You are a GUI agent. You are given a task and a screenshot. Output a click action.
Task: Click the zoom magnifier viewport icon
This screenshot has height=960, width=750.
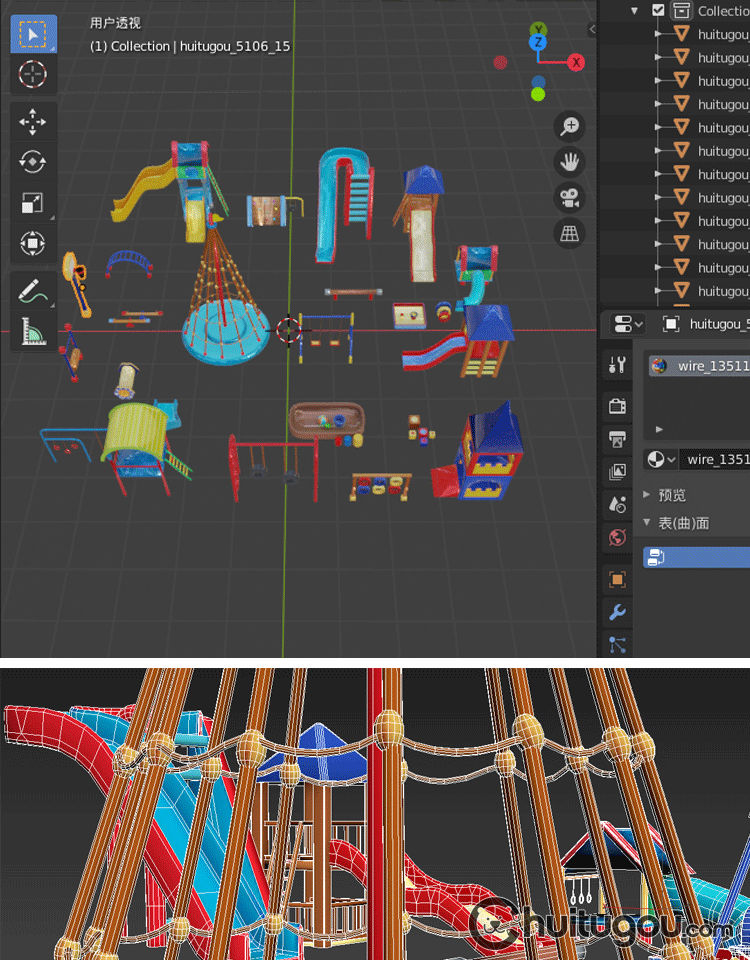[x=570, y=126]
